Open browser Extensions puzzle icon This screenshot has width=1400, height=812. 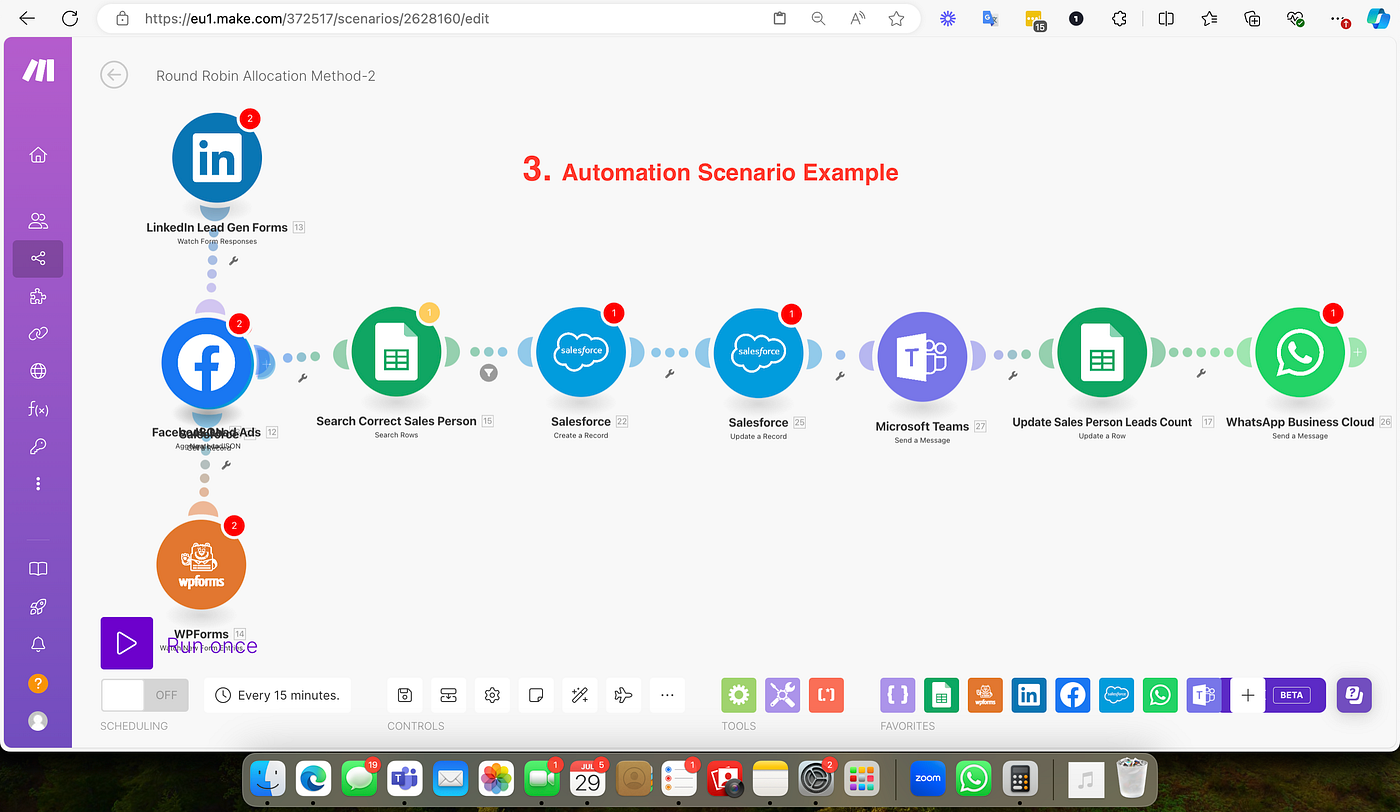1120,18
